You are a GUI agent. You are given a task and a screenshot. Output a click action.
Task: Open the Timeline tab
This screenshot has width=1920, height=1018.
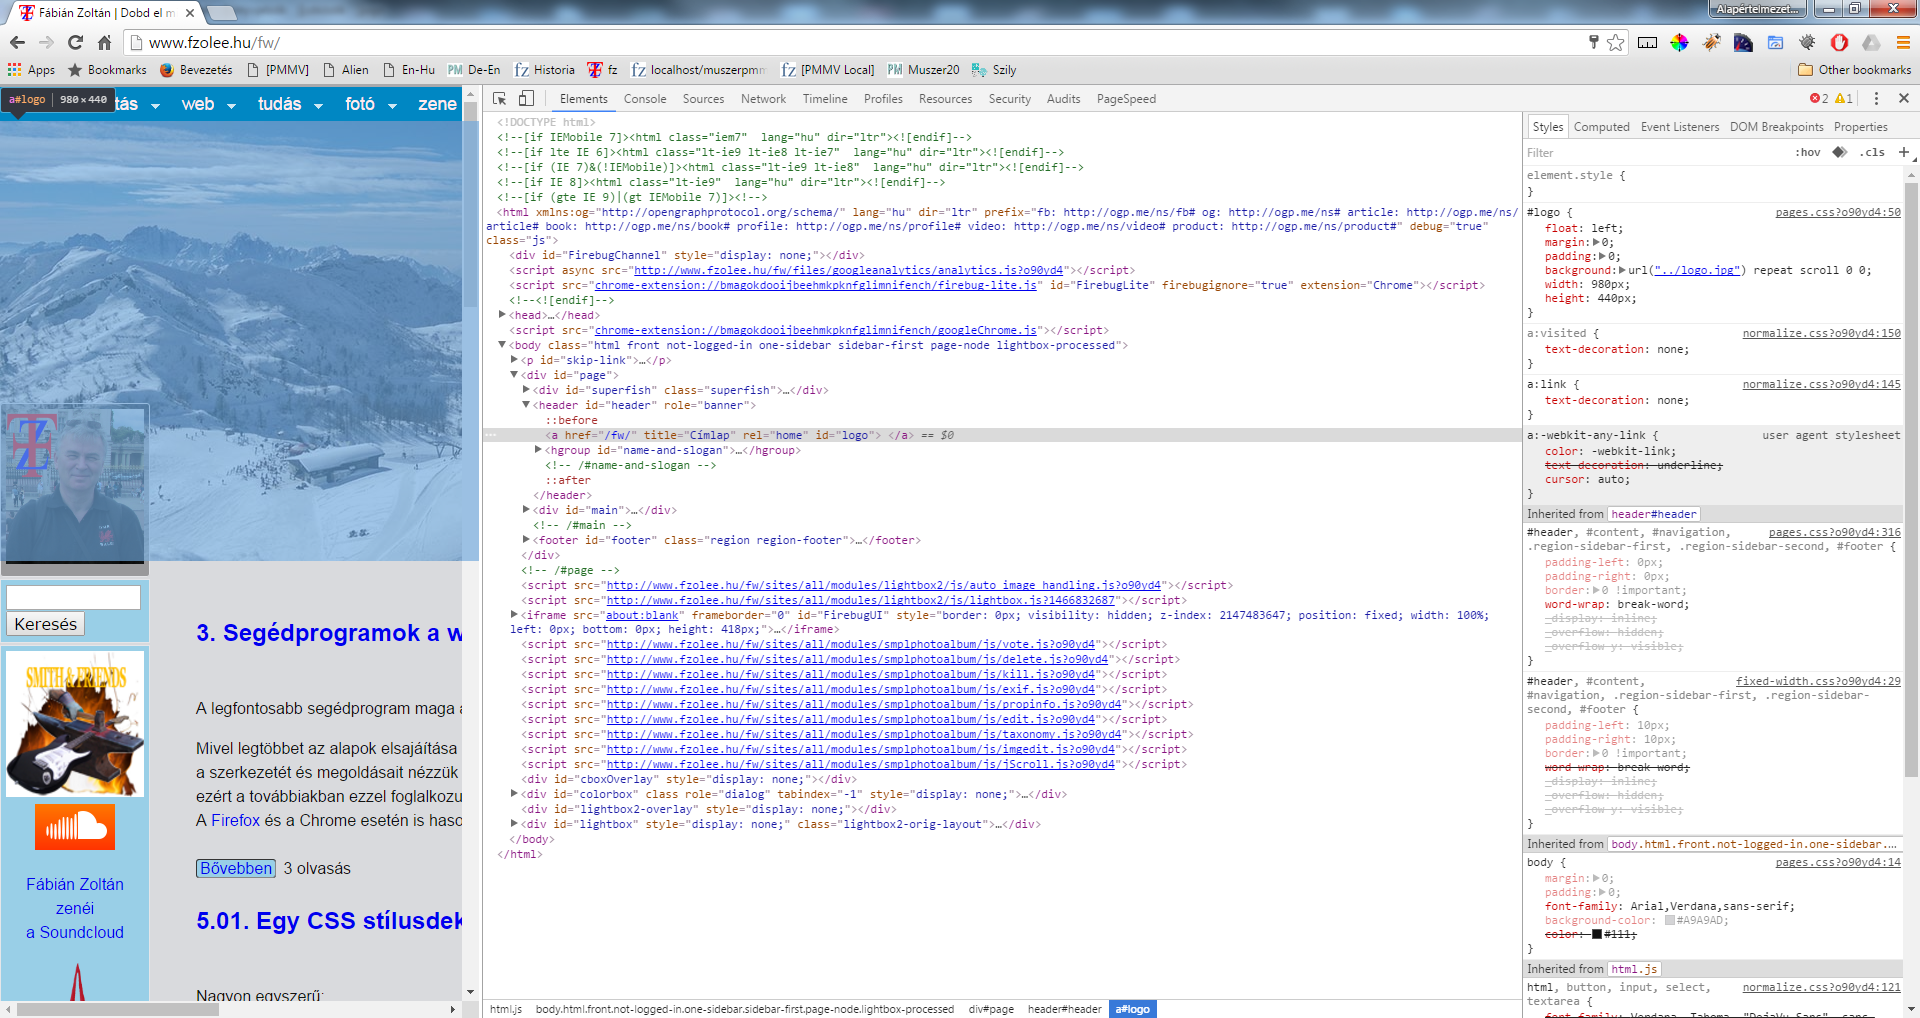pos(825,99)
